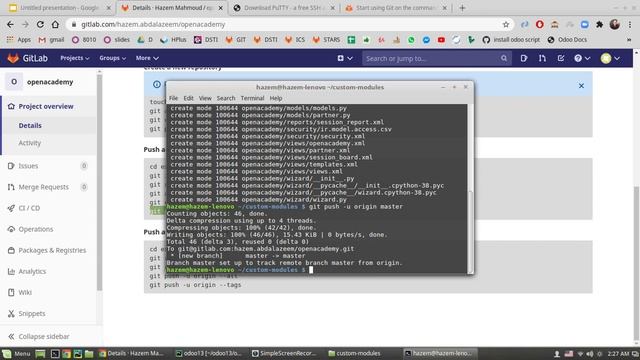640x360 pixels.
Task: Open the Projects dropdown menu
Action: pyautogui.click(x=75, y=58)
